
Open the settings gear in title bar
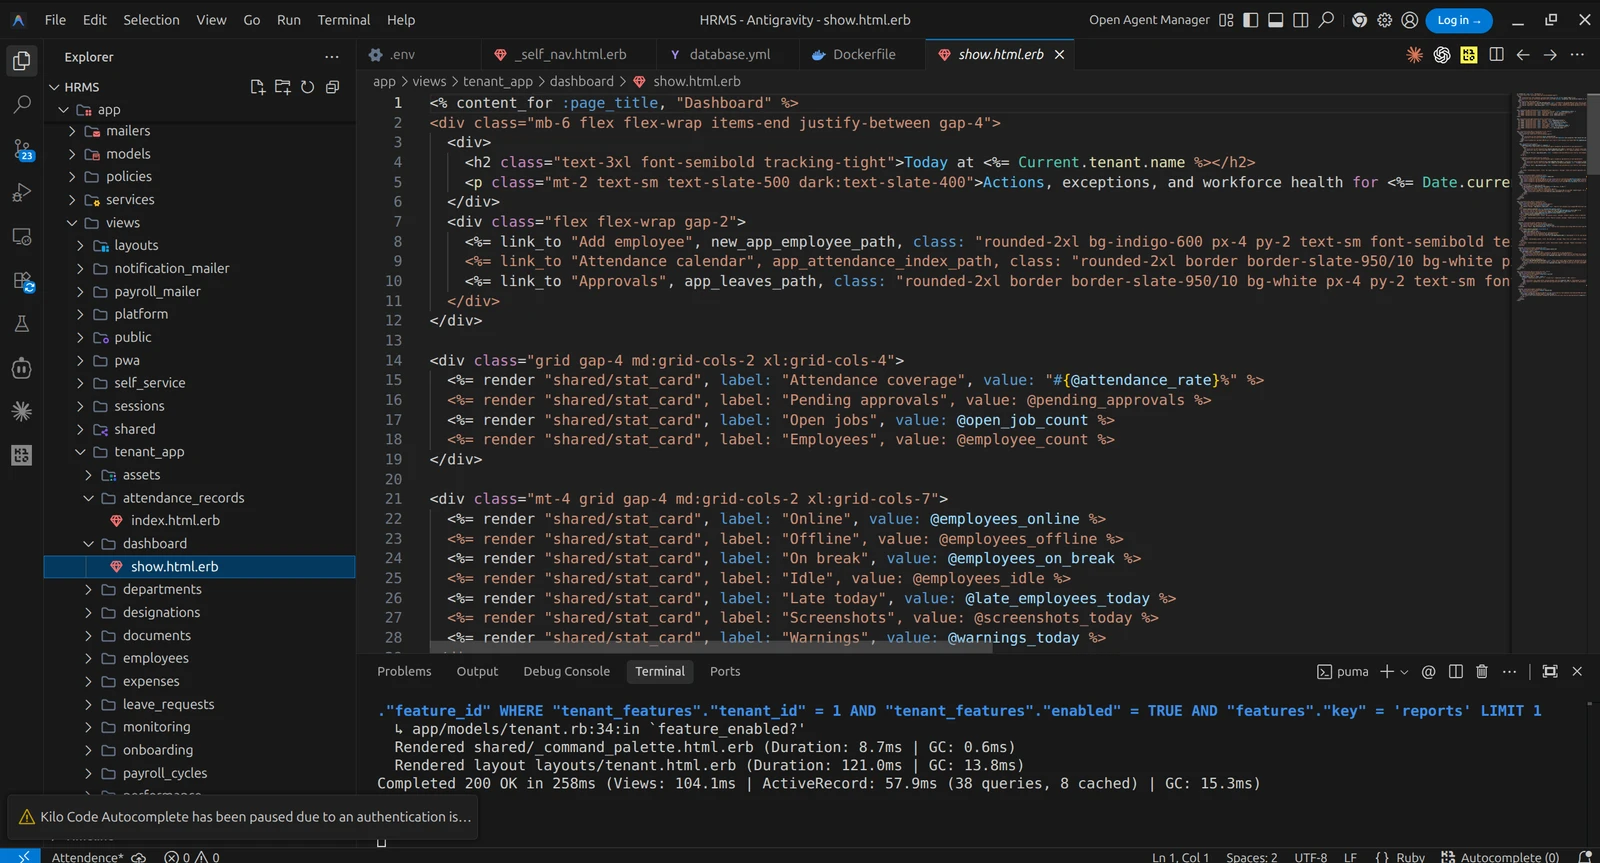(x=1384, y=20)
